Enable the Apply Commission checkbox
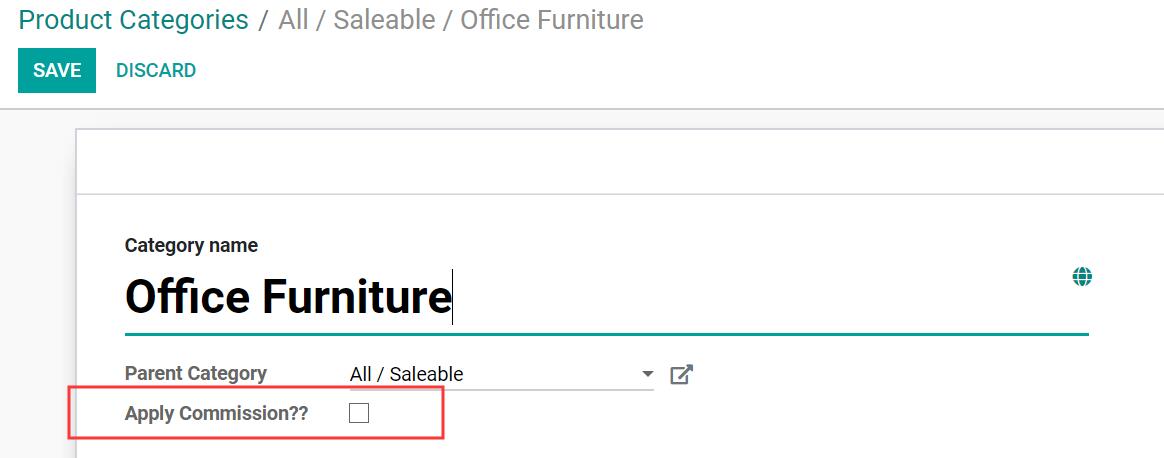The height and width of the screenshot is (458, 1164). coord(359,413)
